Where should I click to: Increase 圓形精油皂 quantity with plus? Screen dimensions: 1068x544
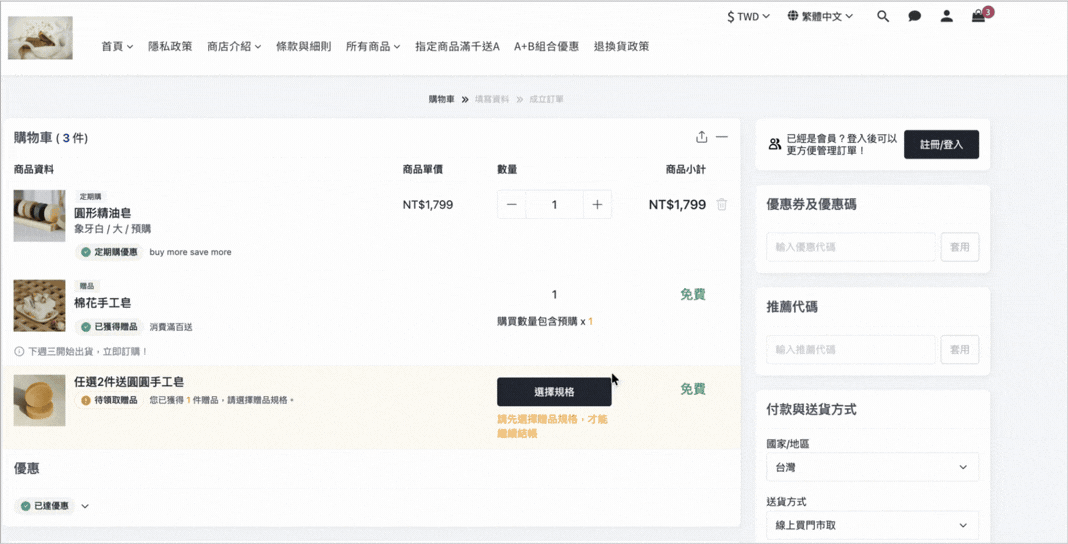coord(597,204)
